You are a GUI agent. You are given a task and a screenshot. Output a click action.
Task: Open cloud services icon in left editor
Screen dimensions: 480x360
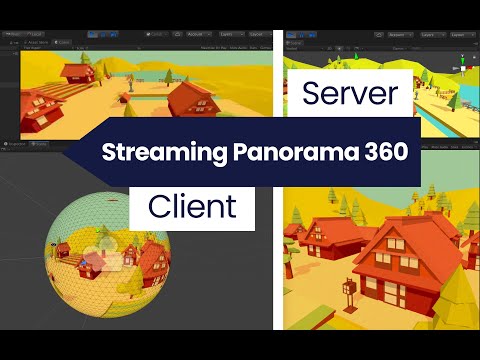[x=178, y=34]
